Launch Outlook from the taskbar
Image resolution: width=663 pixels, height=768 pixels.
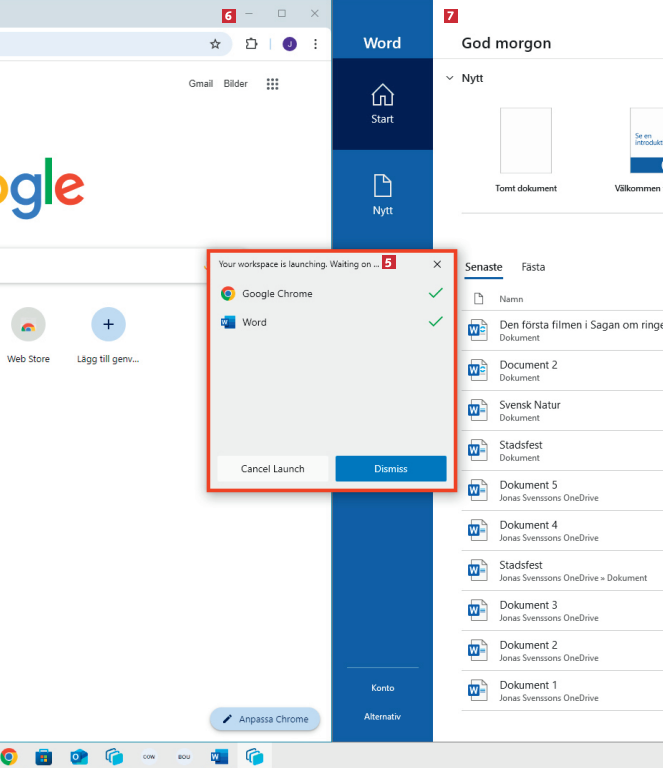(x=79, y=757)
